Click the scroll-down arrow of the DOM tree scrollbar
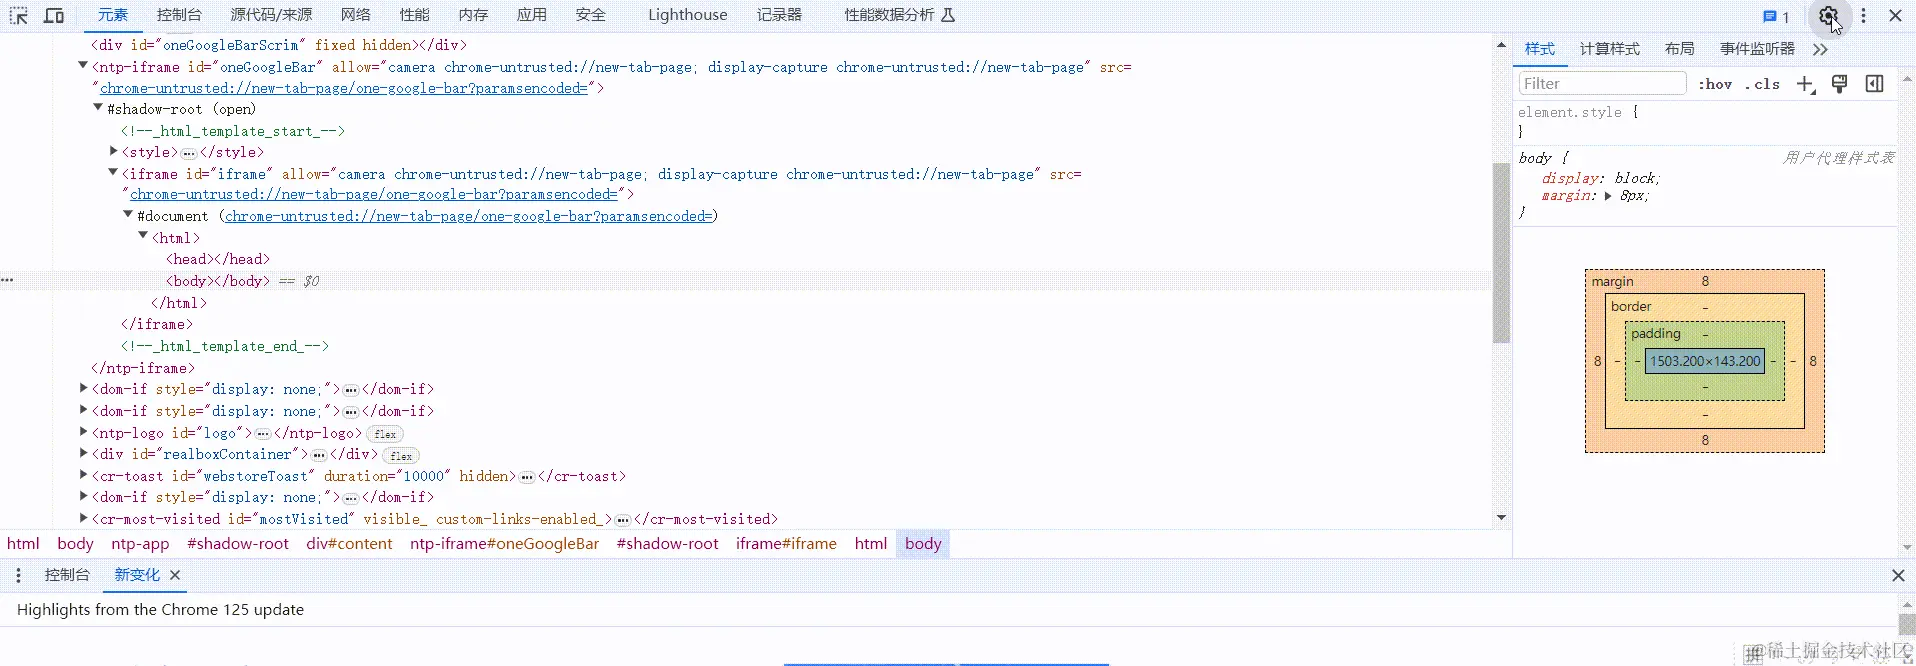1916x666 pixels. click(1501, 517)
